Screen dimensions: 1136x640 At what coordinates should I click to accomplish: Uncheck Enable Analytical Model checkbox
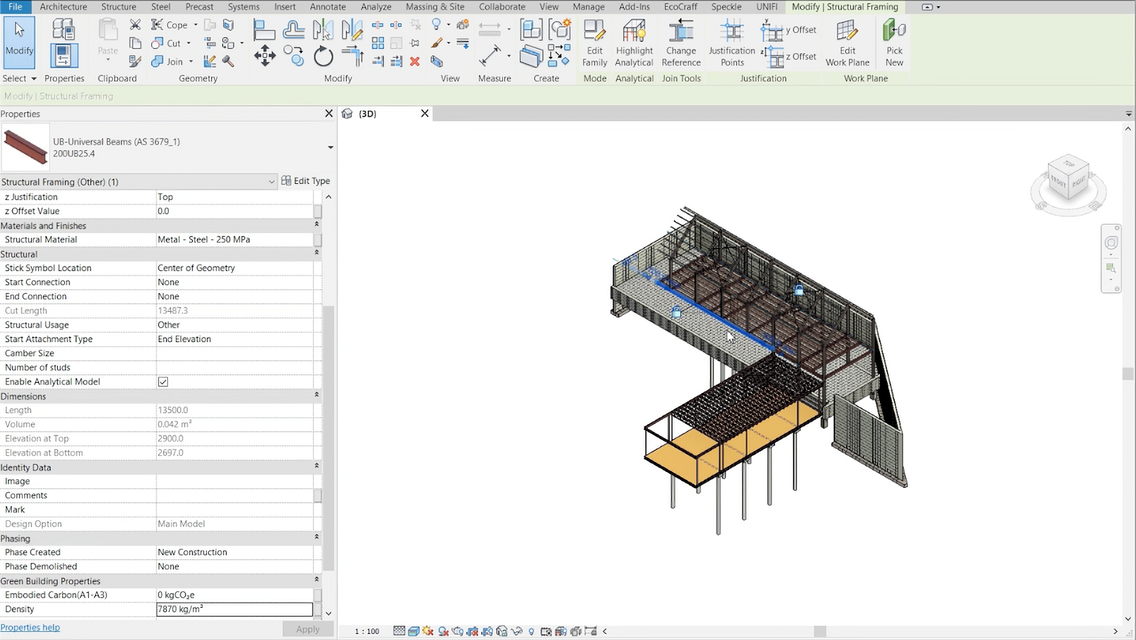click(x=163, y=382)
